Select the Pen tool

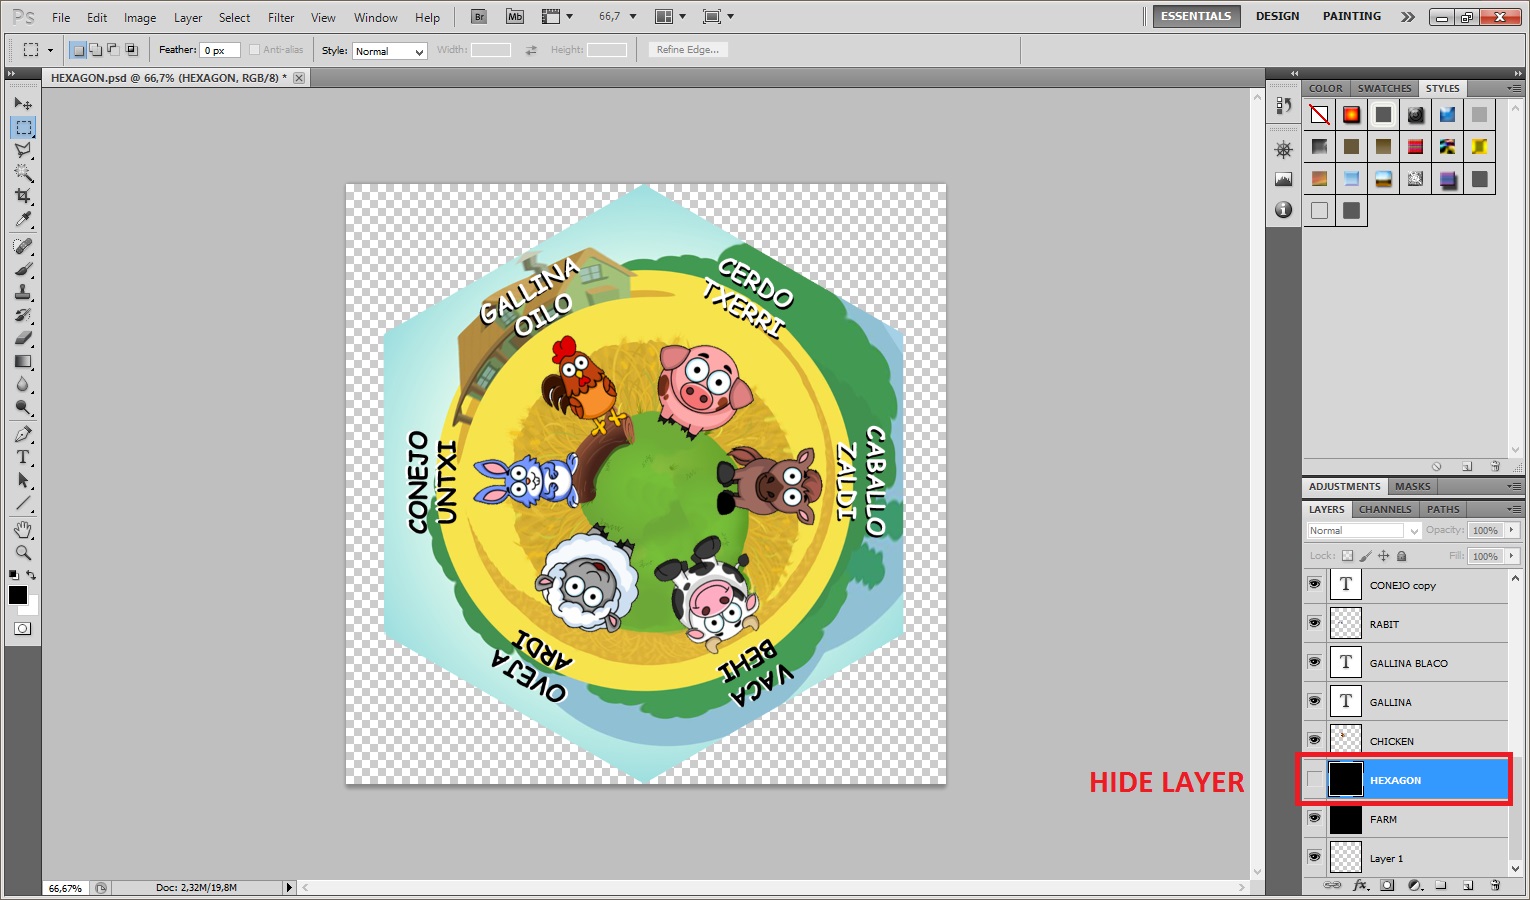[x=23, y=434]
